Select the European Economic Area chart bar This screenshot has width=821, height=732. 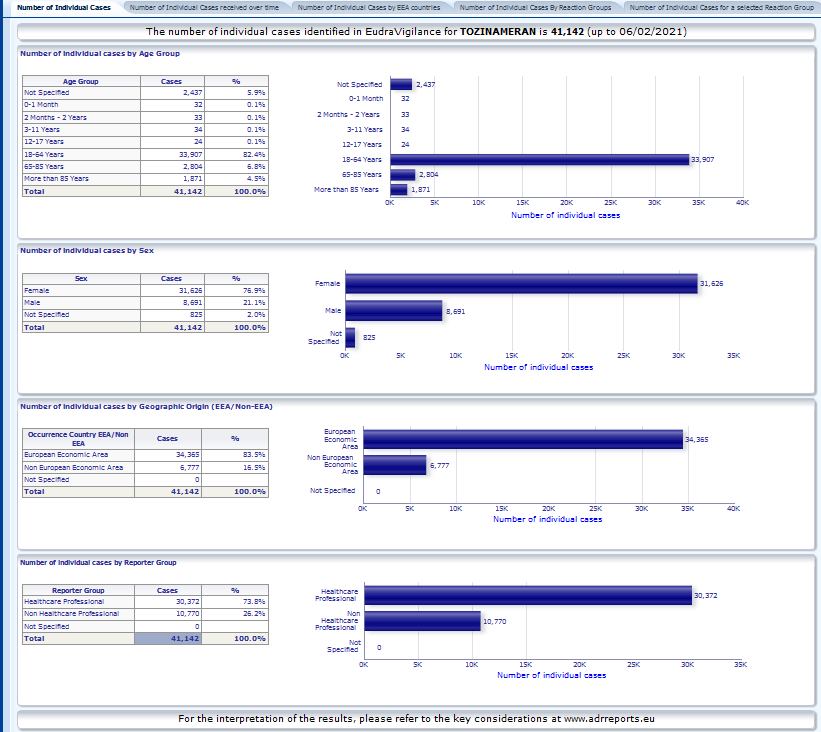(x=522, y=438)
